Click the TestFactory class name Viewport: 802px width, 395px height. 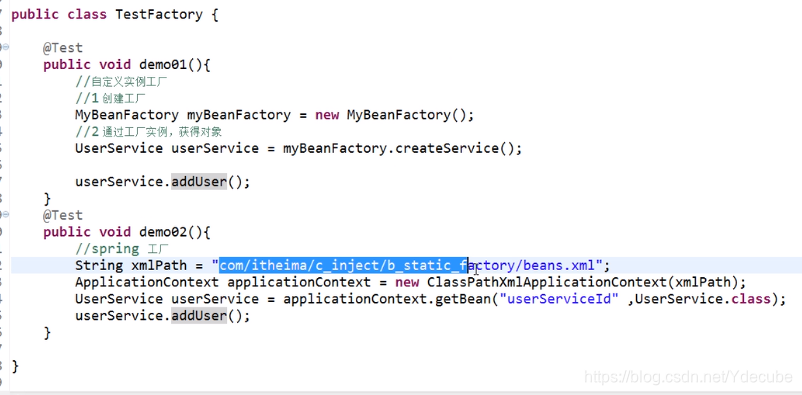coord(159,14)
